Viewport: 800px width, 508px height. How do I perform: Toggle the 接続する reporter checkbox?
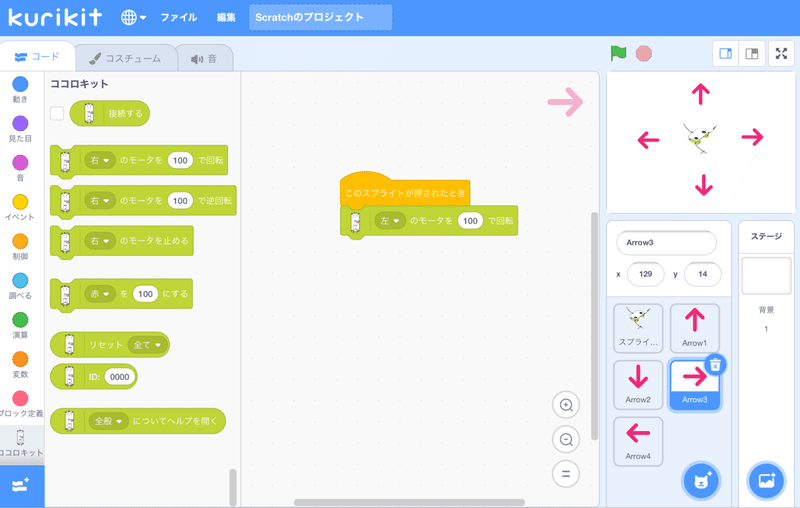(x=57, y=113)
